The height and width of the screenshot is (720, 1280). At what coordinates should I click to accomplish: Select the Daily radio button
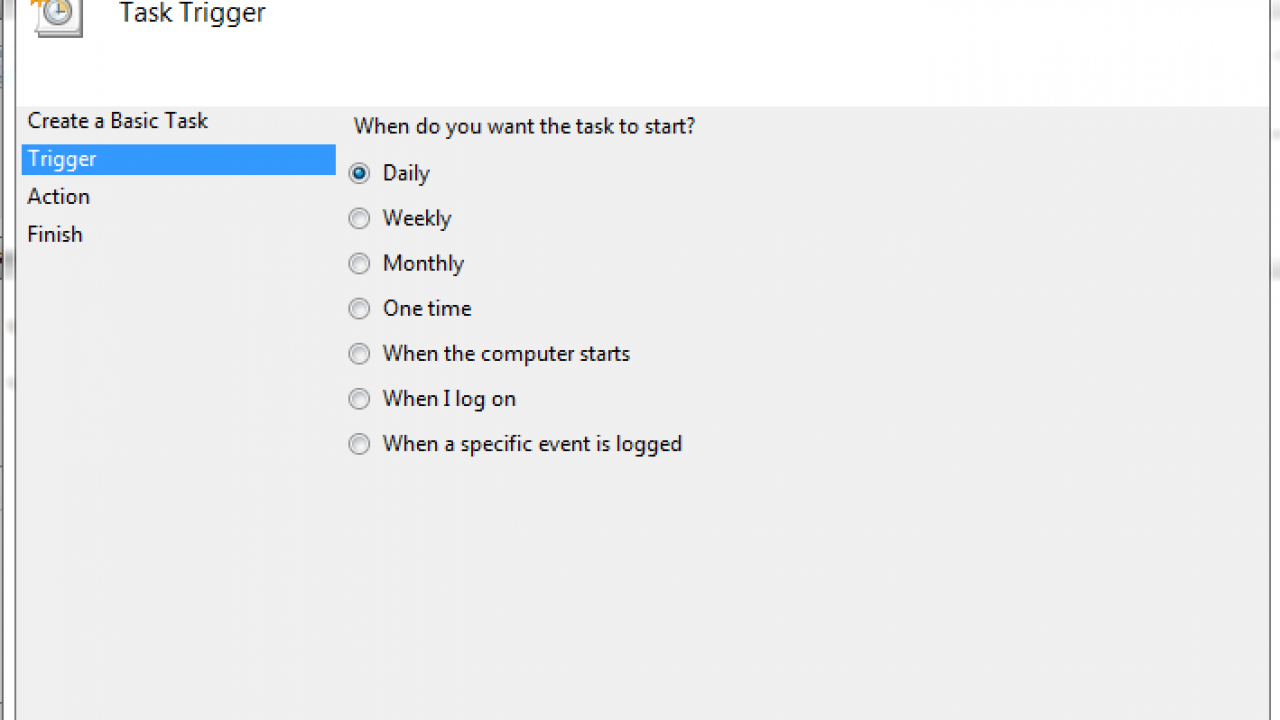(x=359, y=174)
